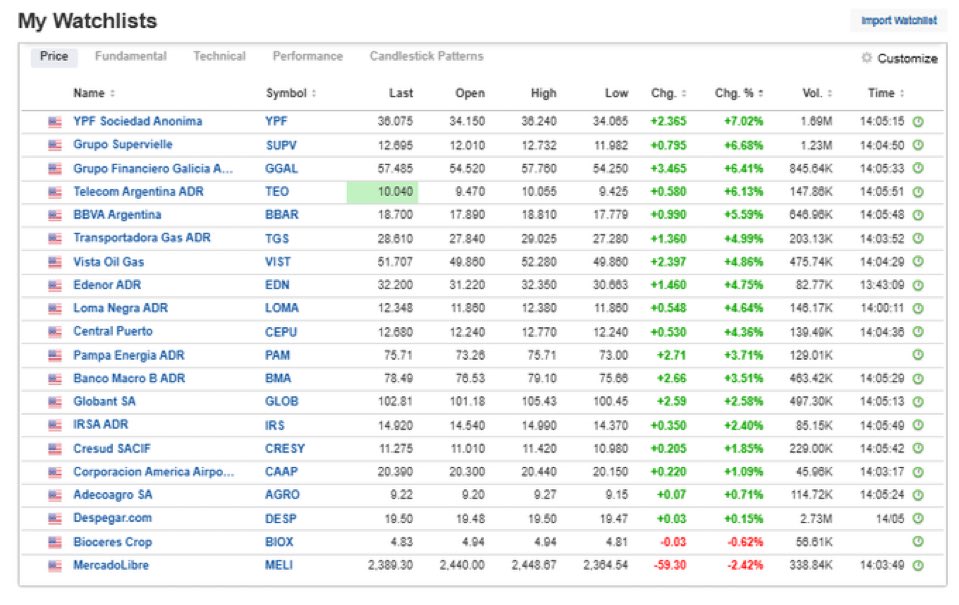Click the flag icon beside Central Puerto
Screen dimensions: 959x605
tap(55, 332)
